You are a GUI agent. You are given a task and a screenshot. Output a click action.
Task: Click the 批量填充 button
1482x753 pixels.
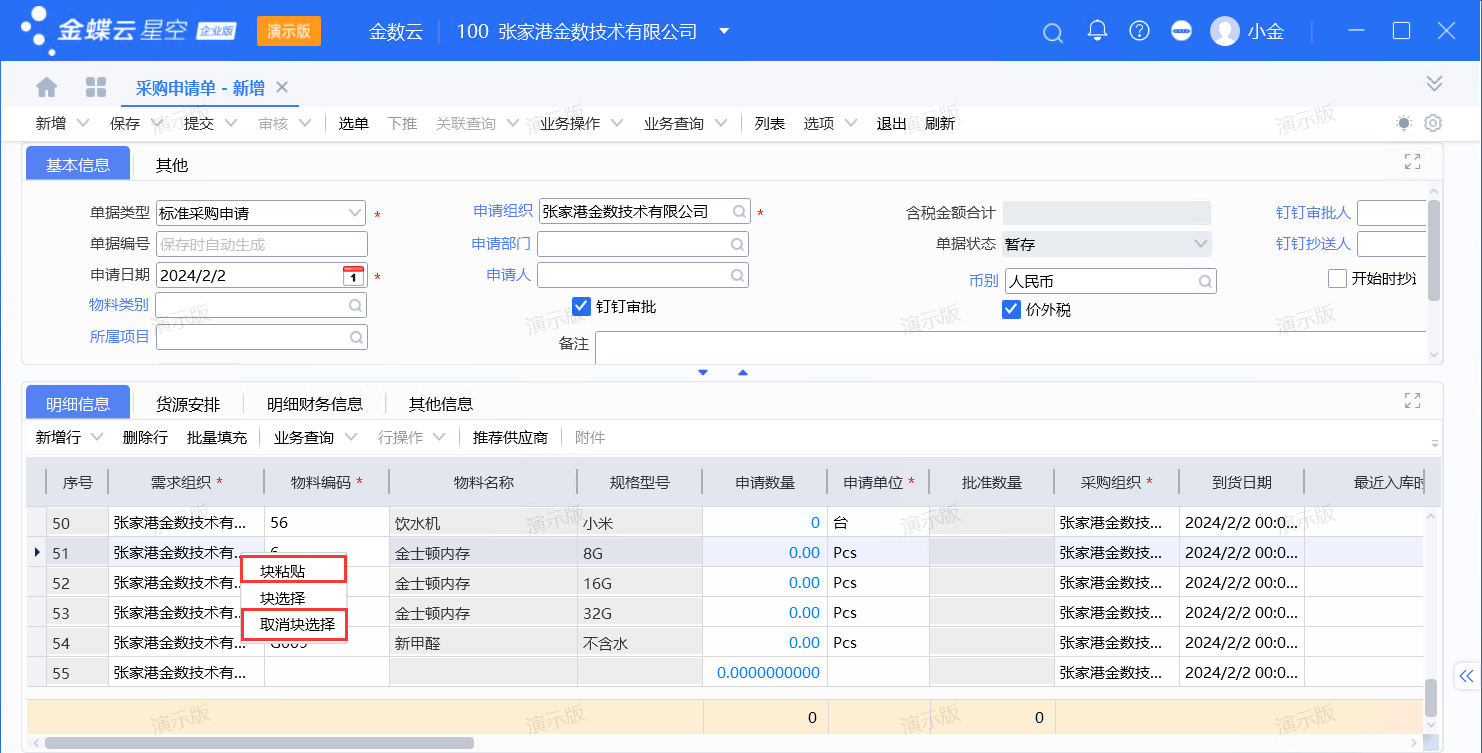(217, 437)
